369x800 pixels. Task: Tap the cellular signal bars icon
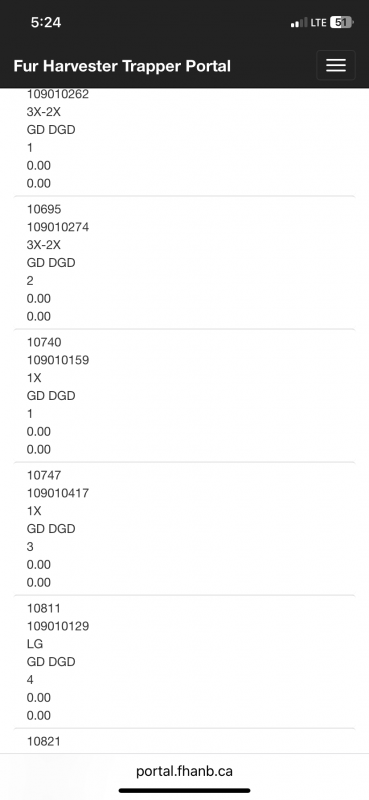coord(299,22)
